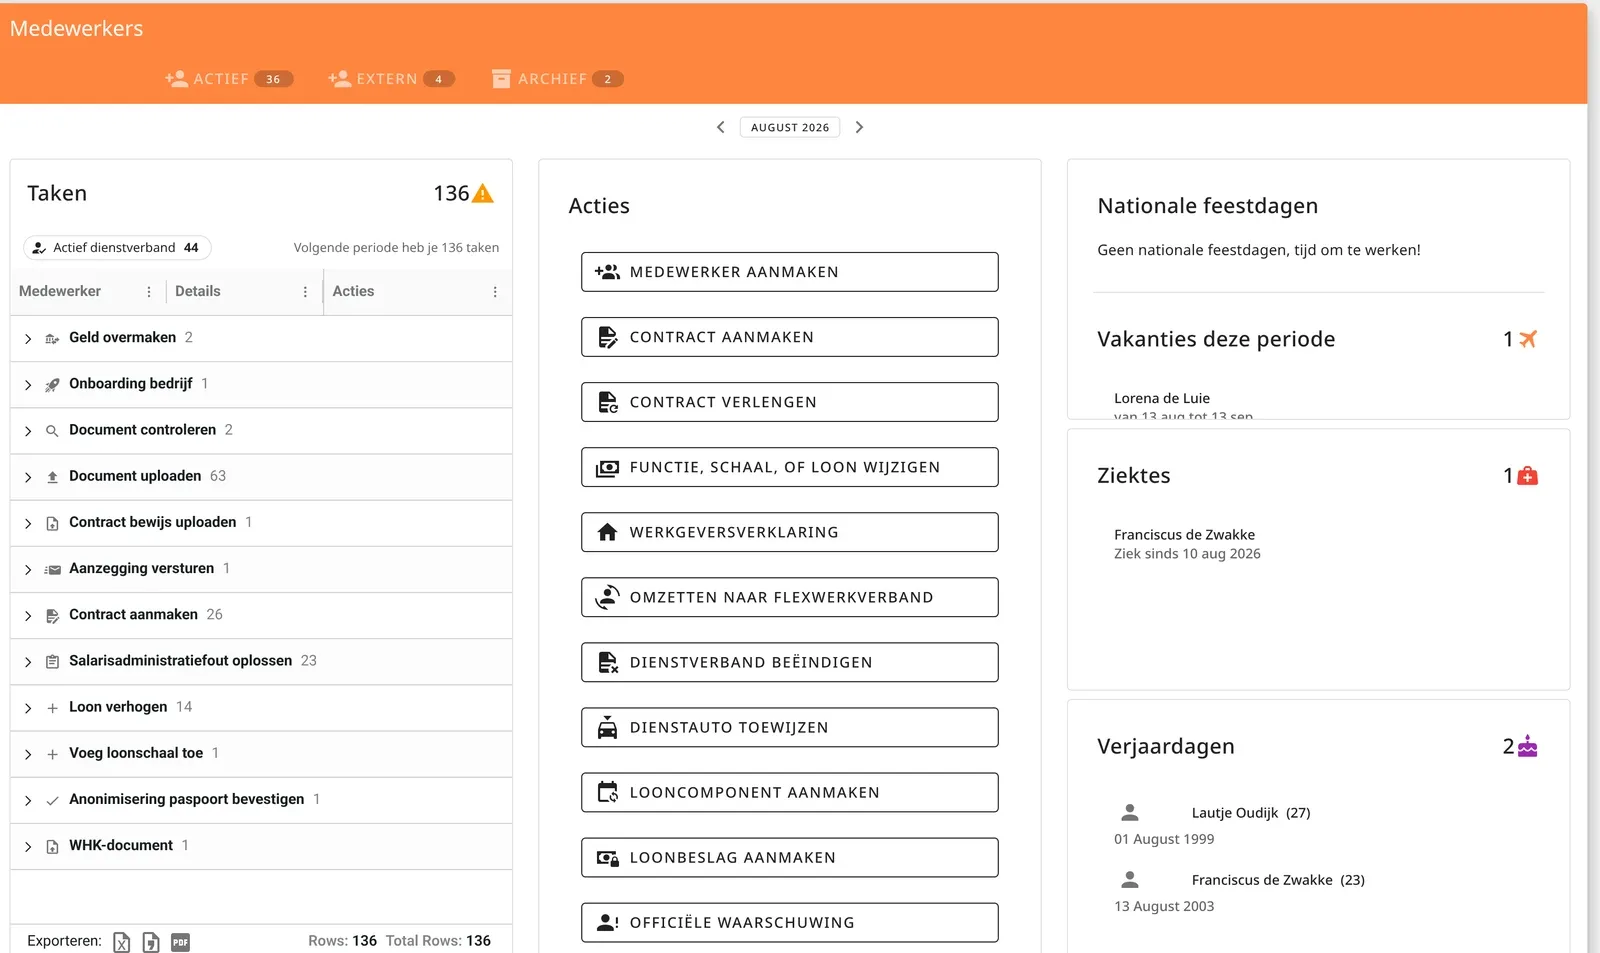The height and width of the screenshot is (953, 1600).
Task: Click the Document controleren magnifier icon
Action: pyautogui.click(x=52, y=431)
